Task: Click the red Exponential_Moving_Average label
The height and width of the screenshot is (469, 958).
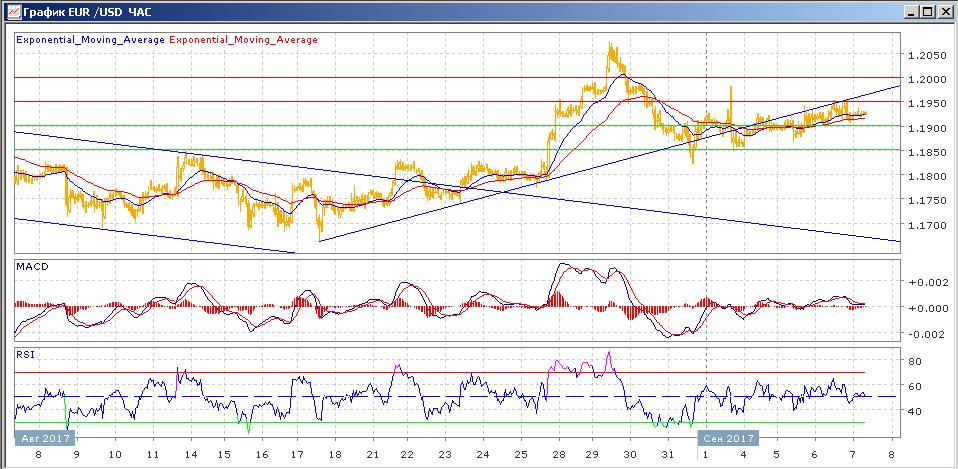Action: click(x=243, y=40)
